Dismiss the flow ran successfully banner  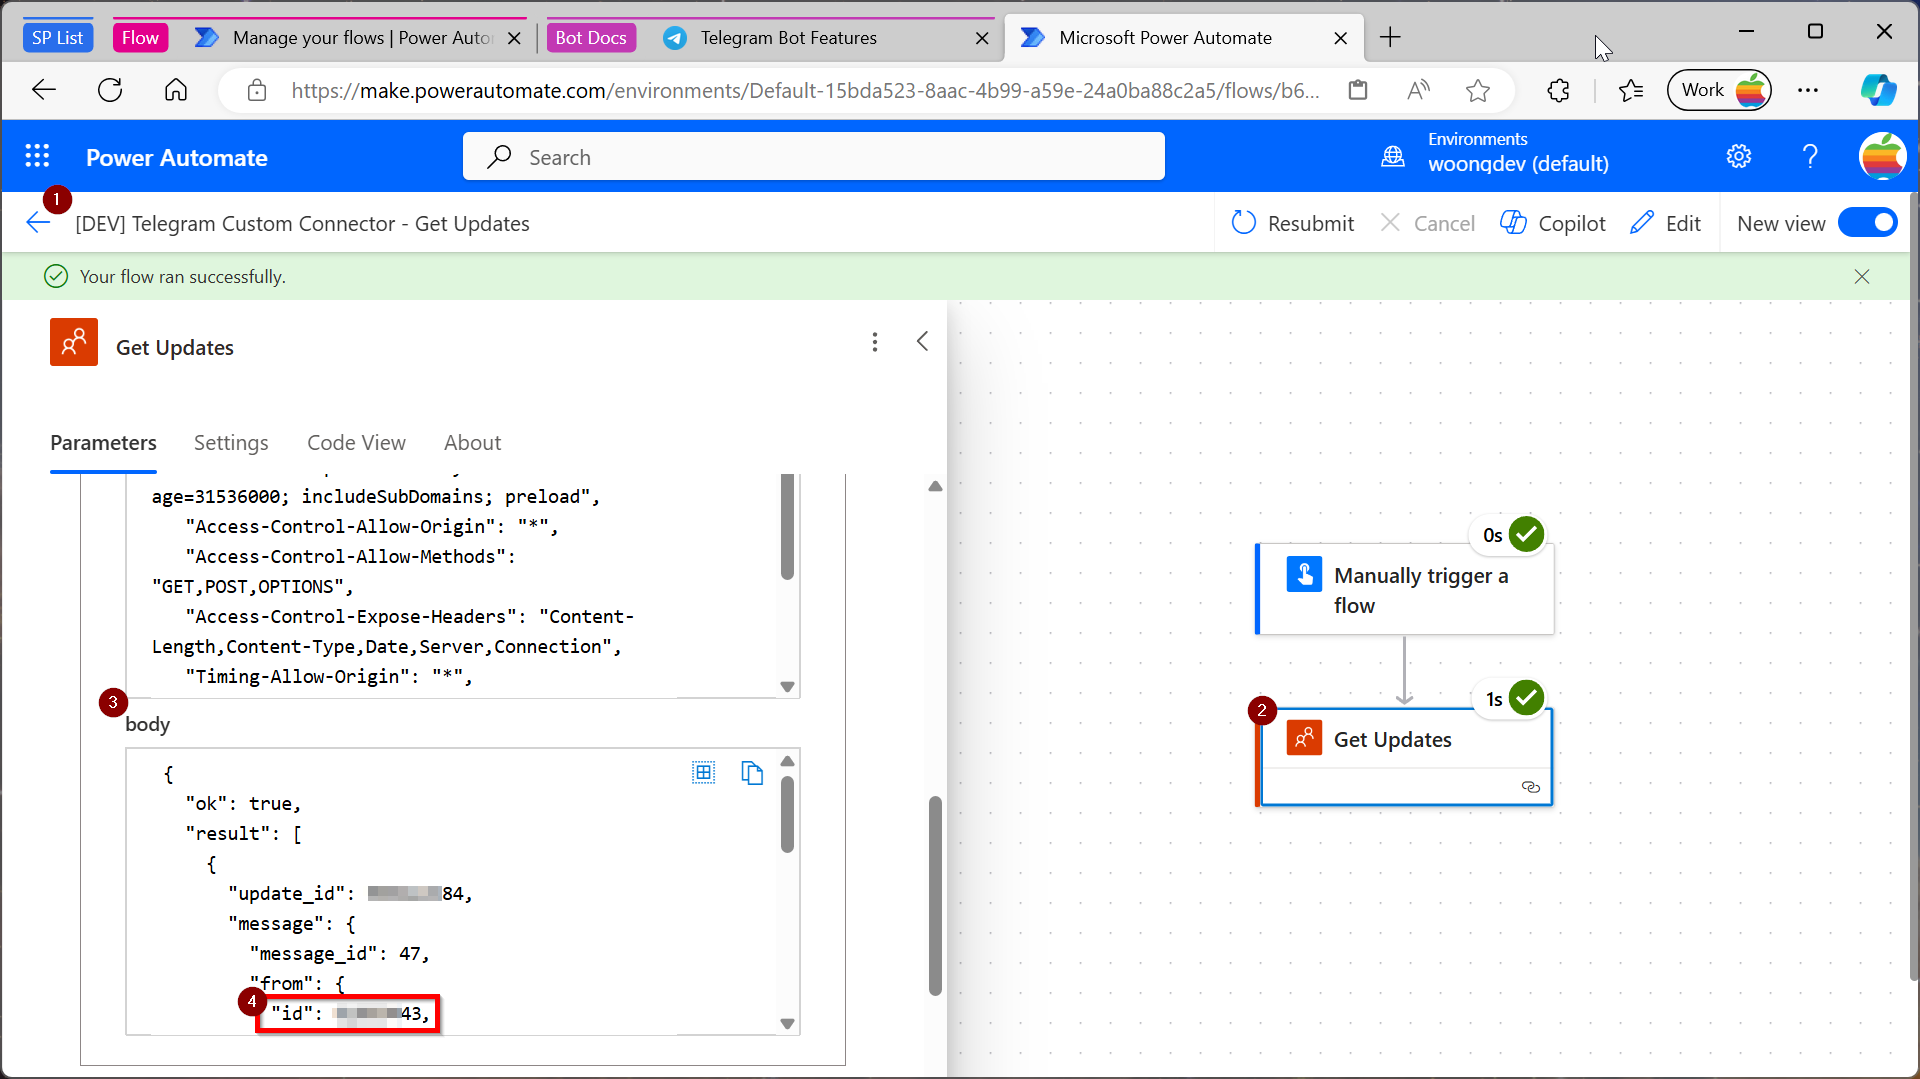pyautogui.click(x=1862, y=277)
